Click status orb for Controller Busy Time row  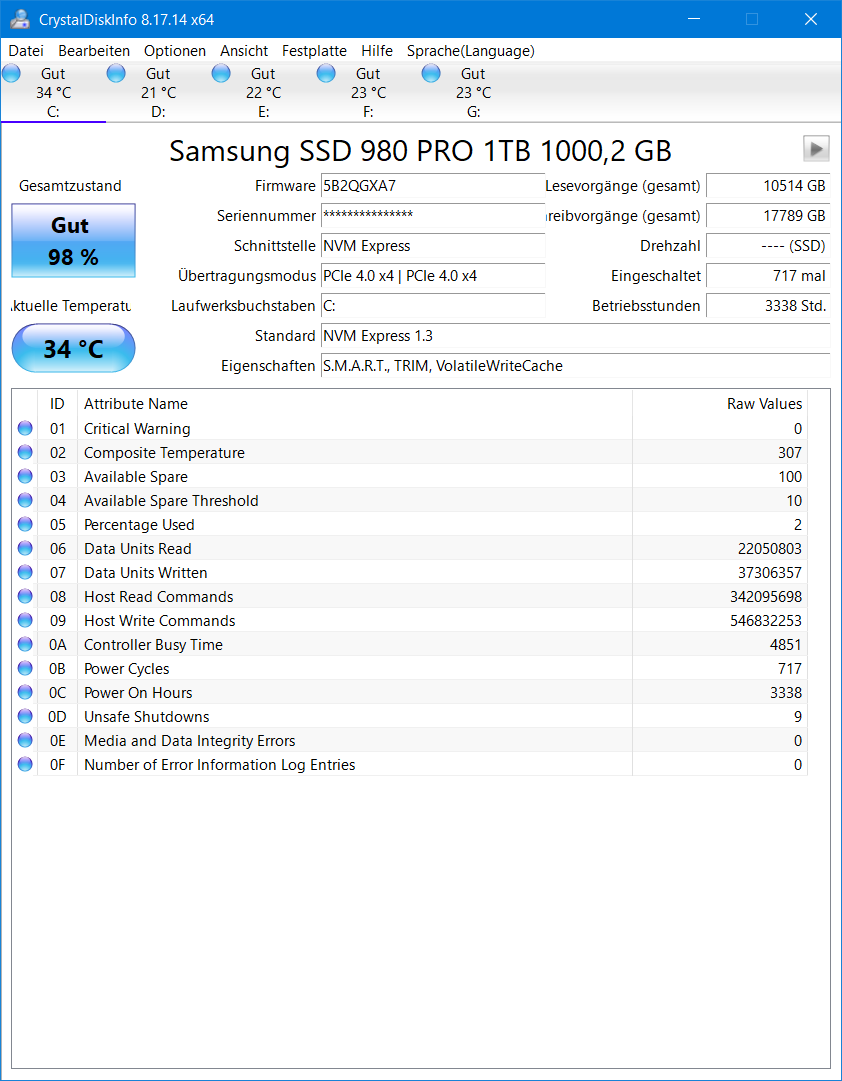click(26, 644)
